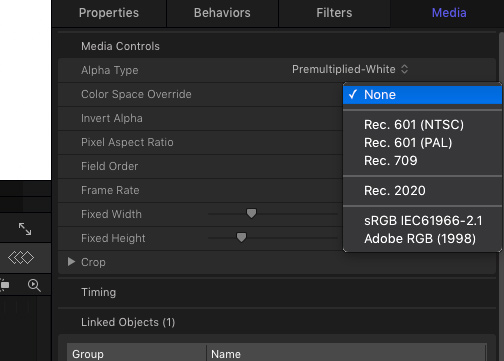
Task: Click the Pixel Aspect Ratio label
Action: 127,142
